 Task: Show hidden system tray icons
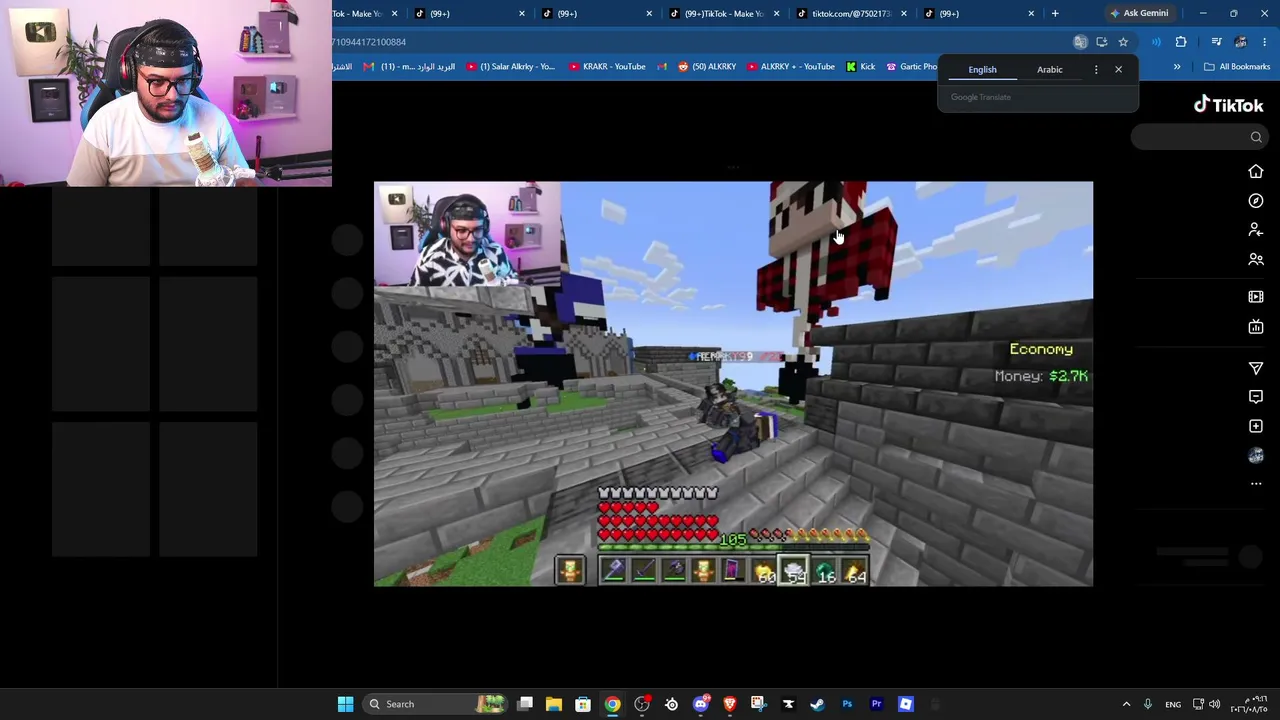(1126, 704)
